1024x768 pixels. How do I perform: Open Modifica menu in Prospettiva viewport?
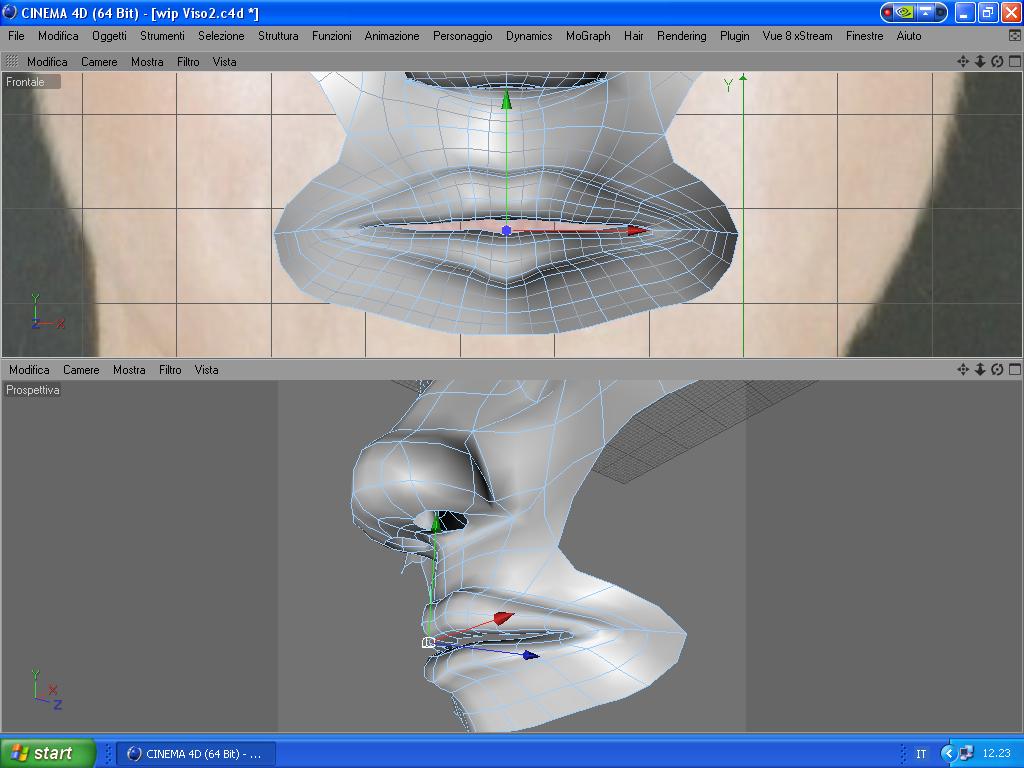[x=29, y=370]
